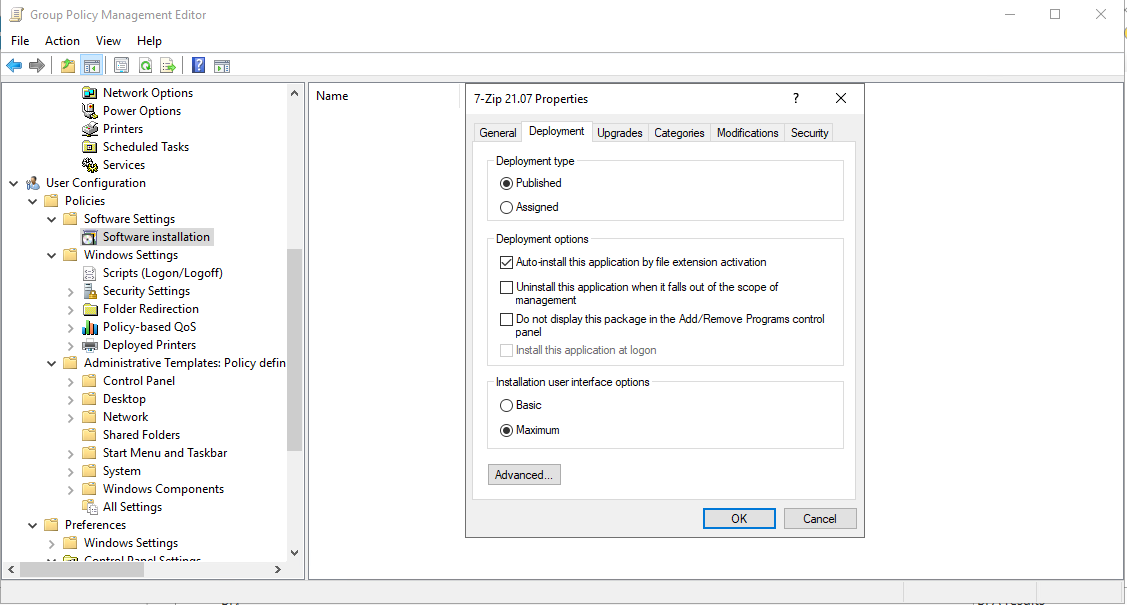Click OK in the 7-Zip Properties dialog
The height and width of the screenshot is (605, 1127).
tap(739, 519)
